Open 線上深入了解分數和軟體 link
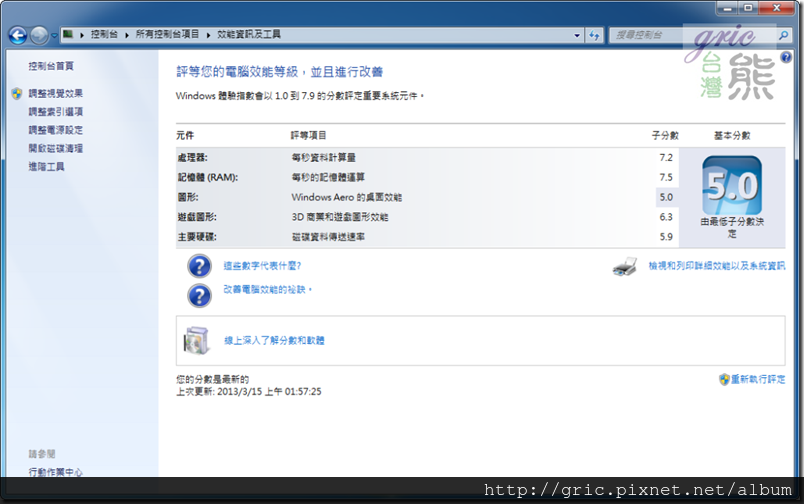This screenshot has width=804, height=504. [x=274, y=340]
